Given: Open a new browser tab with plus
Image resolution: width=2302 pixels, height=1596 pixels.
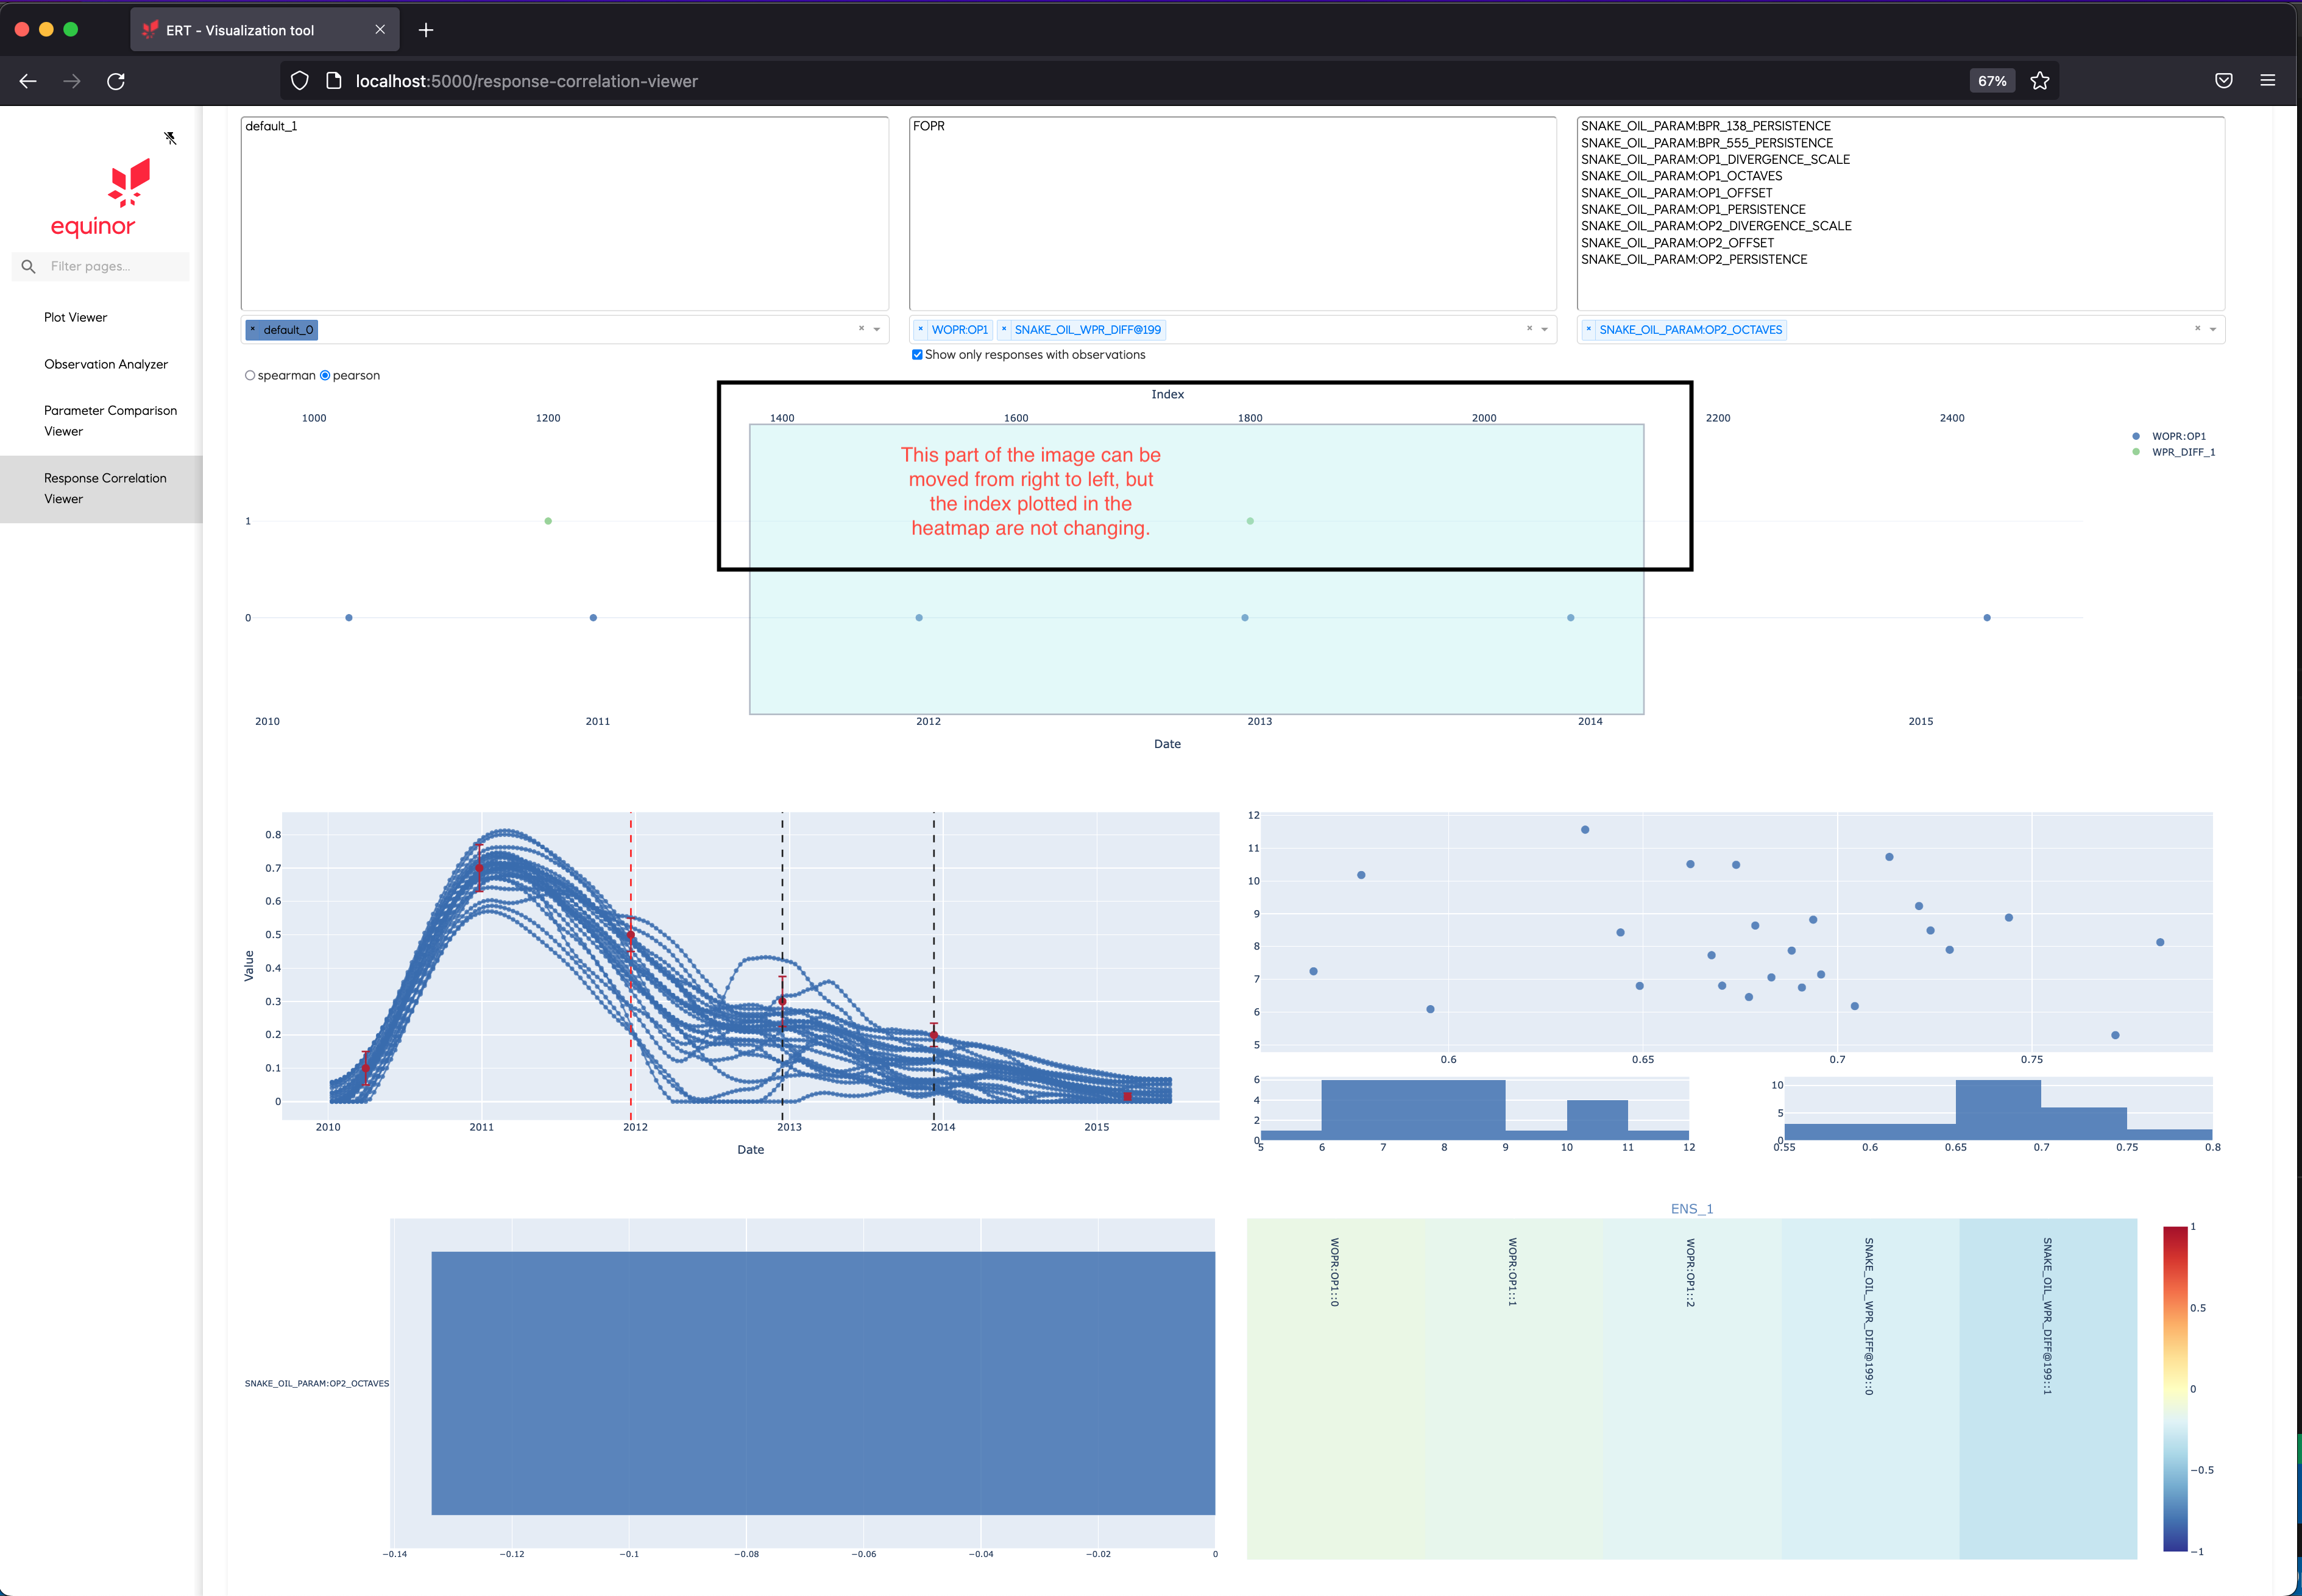Looking at the screenshot, I should point(426,30).
